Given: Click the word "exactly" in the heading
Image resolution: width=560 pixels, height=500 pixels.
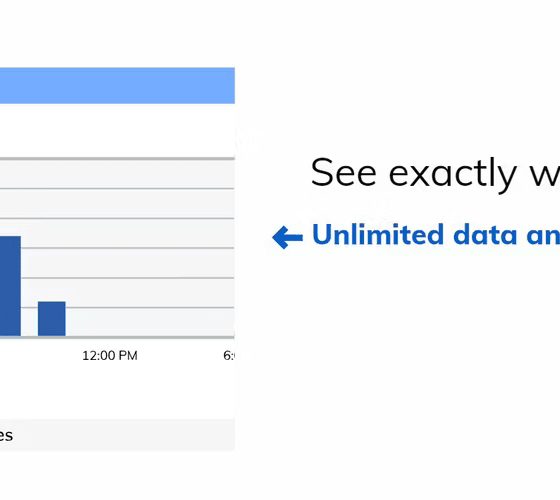Looking at the screenshot, I should click(x=452, y=175).
